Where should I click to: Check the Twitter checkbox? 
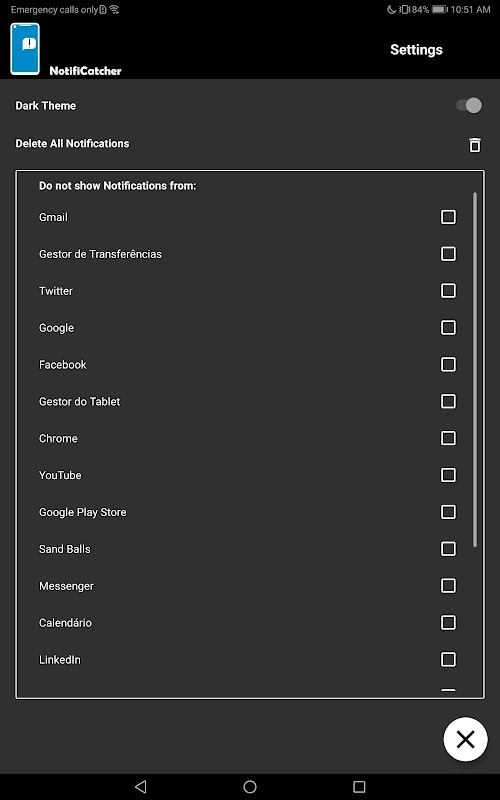tap(448, 291)
